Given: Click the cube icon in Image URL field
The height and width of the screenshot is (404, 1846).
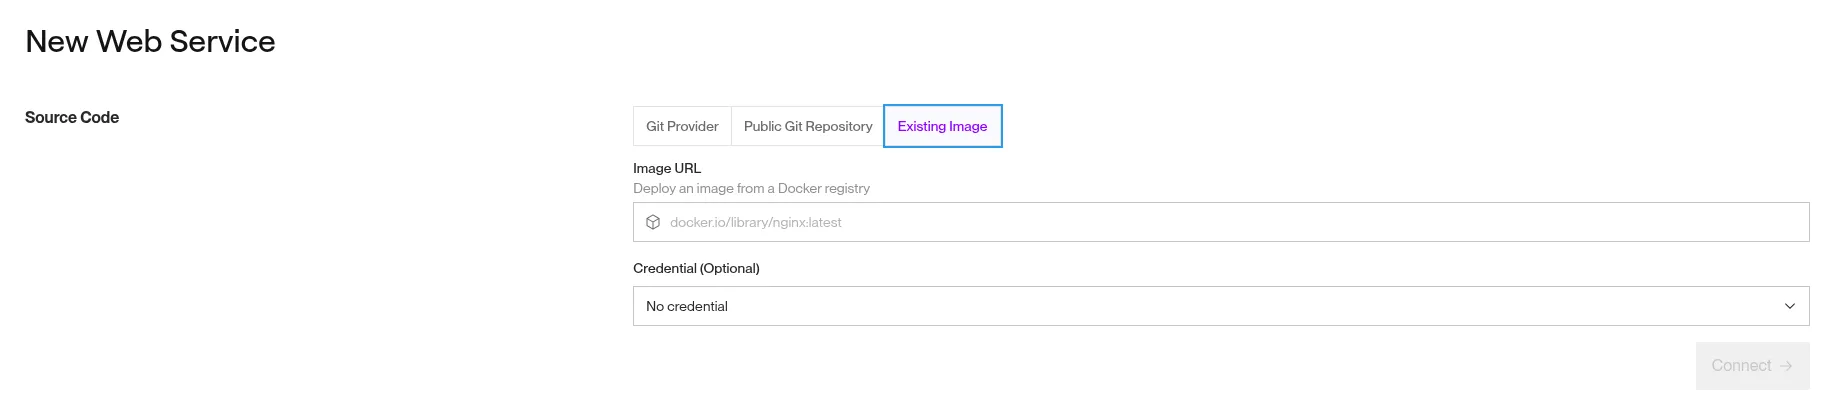Looking at the screenshot, I should pyautogui.click(x=653, y=222).
